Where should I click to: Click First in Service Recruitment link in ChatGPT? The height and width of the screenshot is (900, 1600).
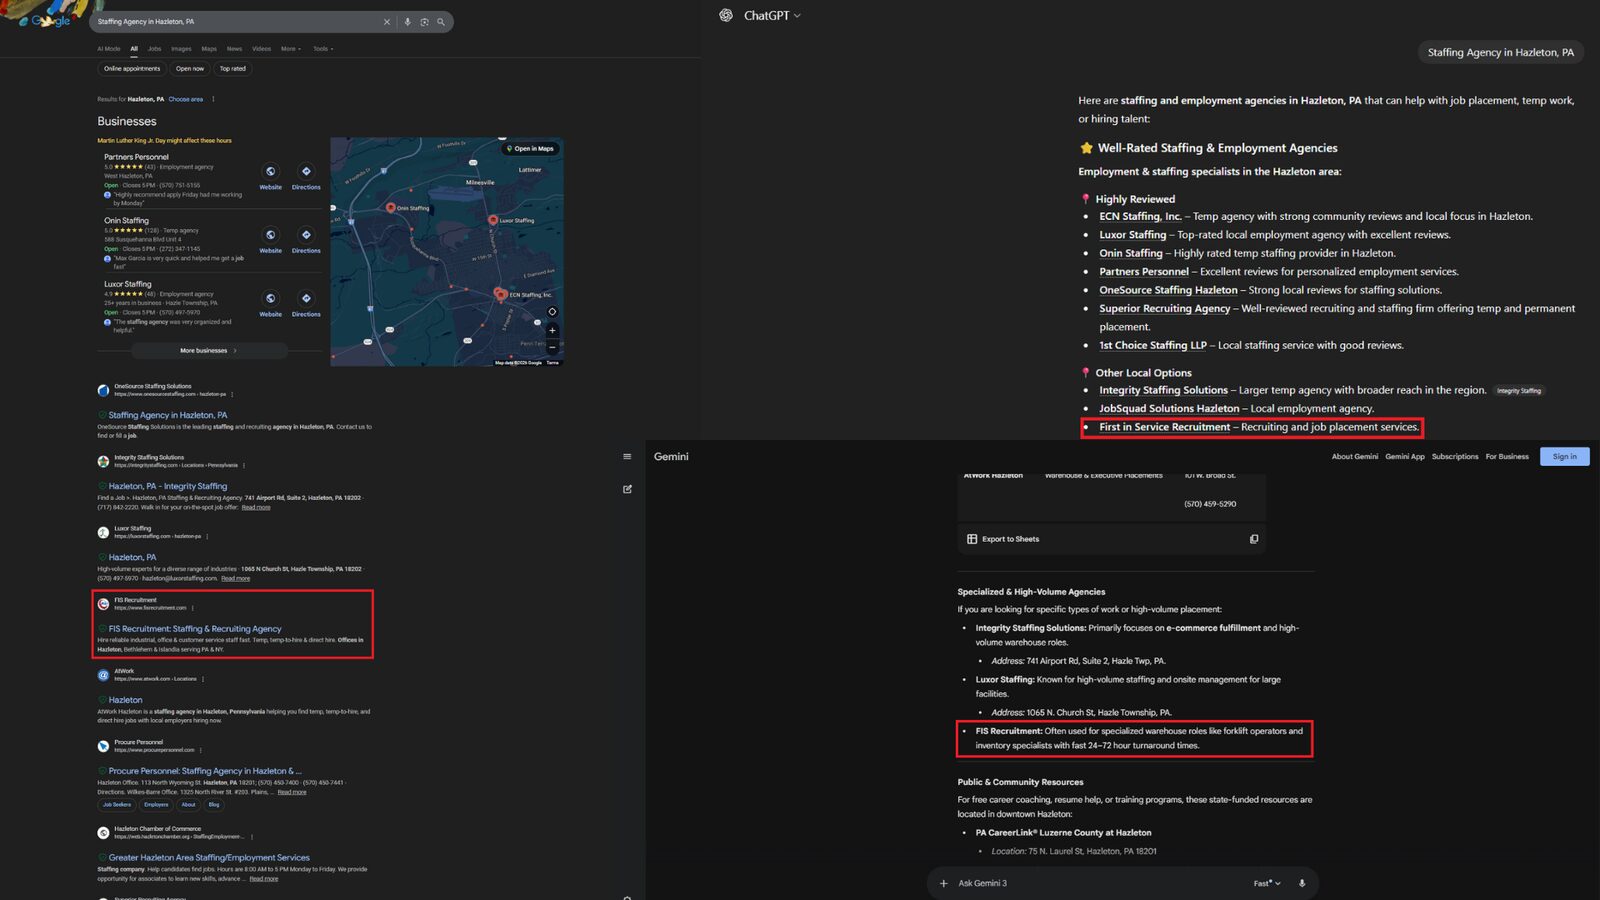[x=1165, y=427]
